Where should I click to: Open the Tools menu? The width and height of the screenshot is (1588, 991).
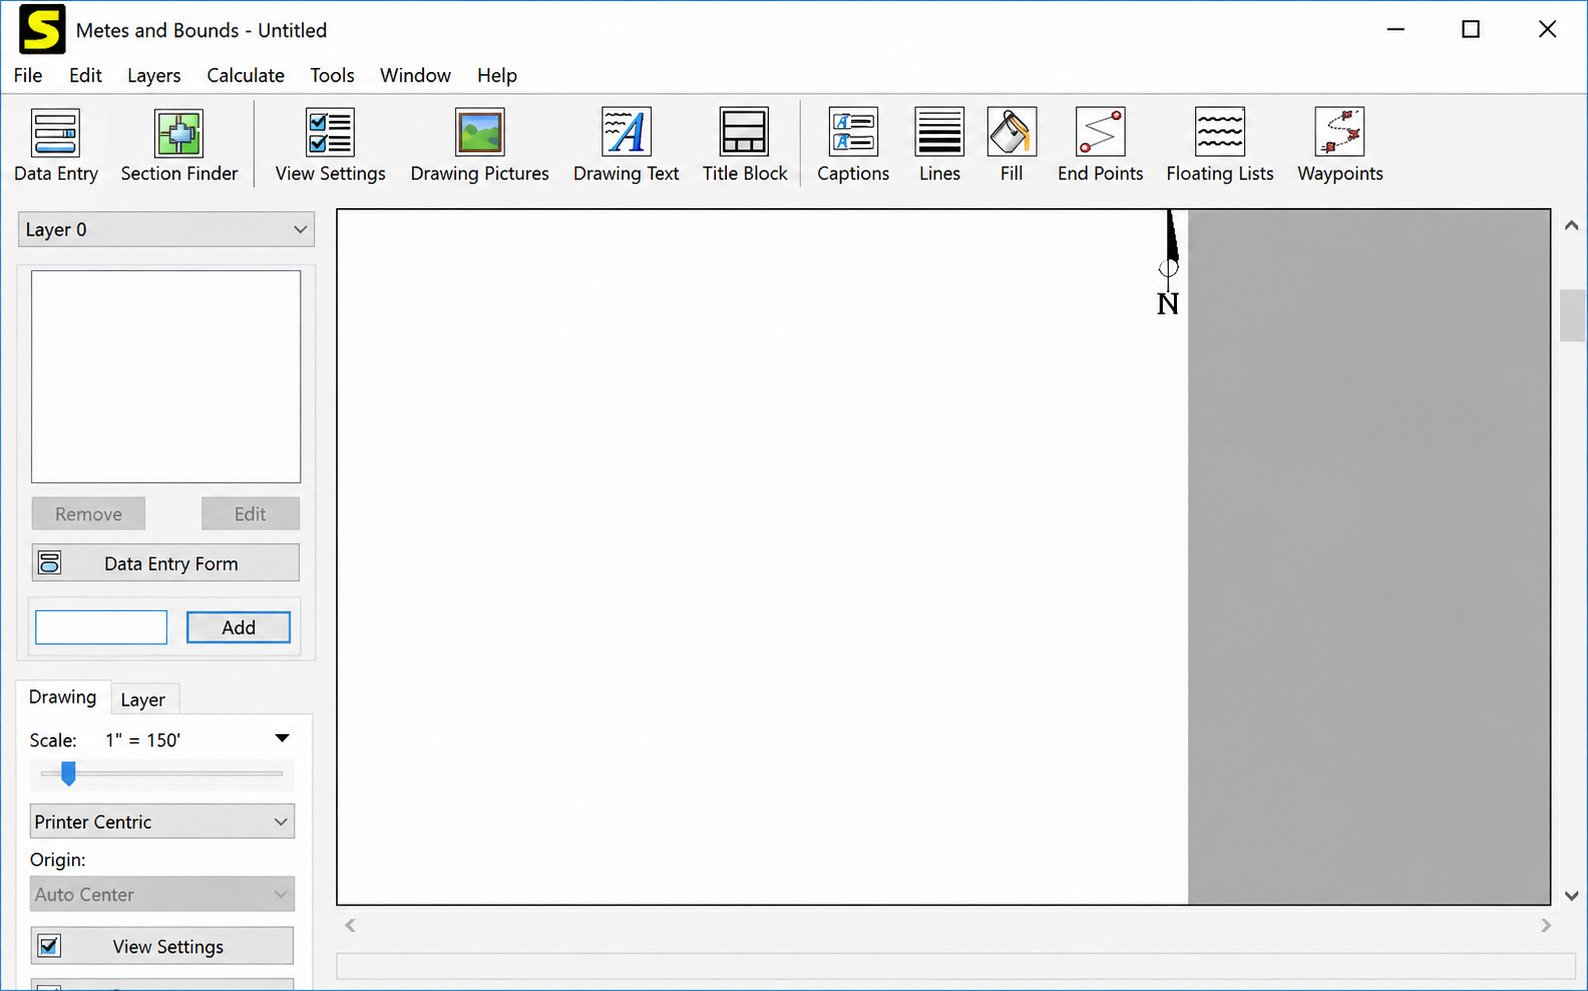point(332,75)
